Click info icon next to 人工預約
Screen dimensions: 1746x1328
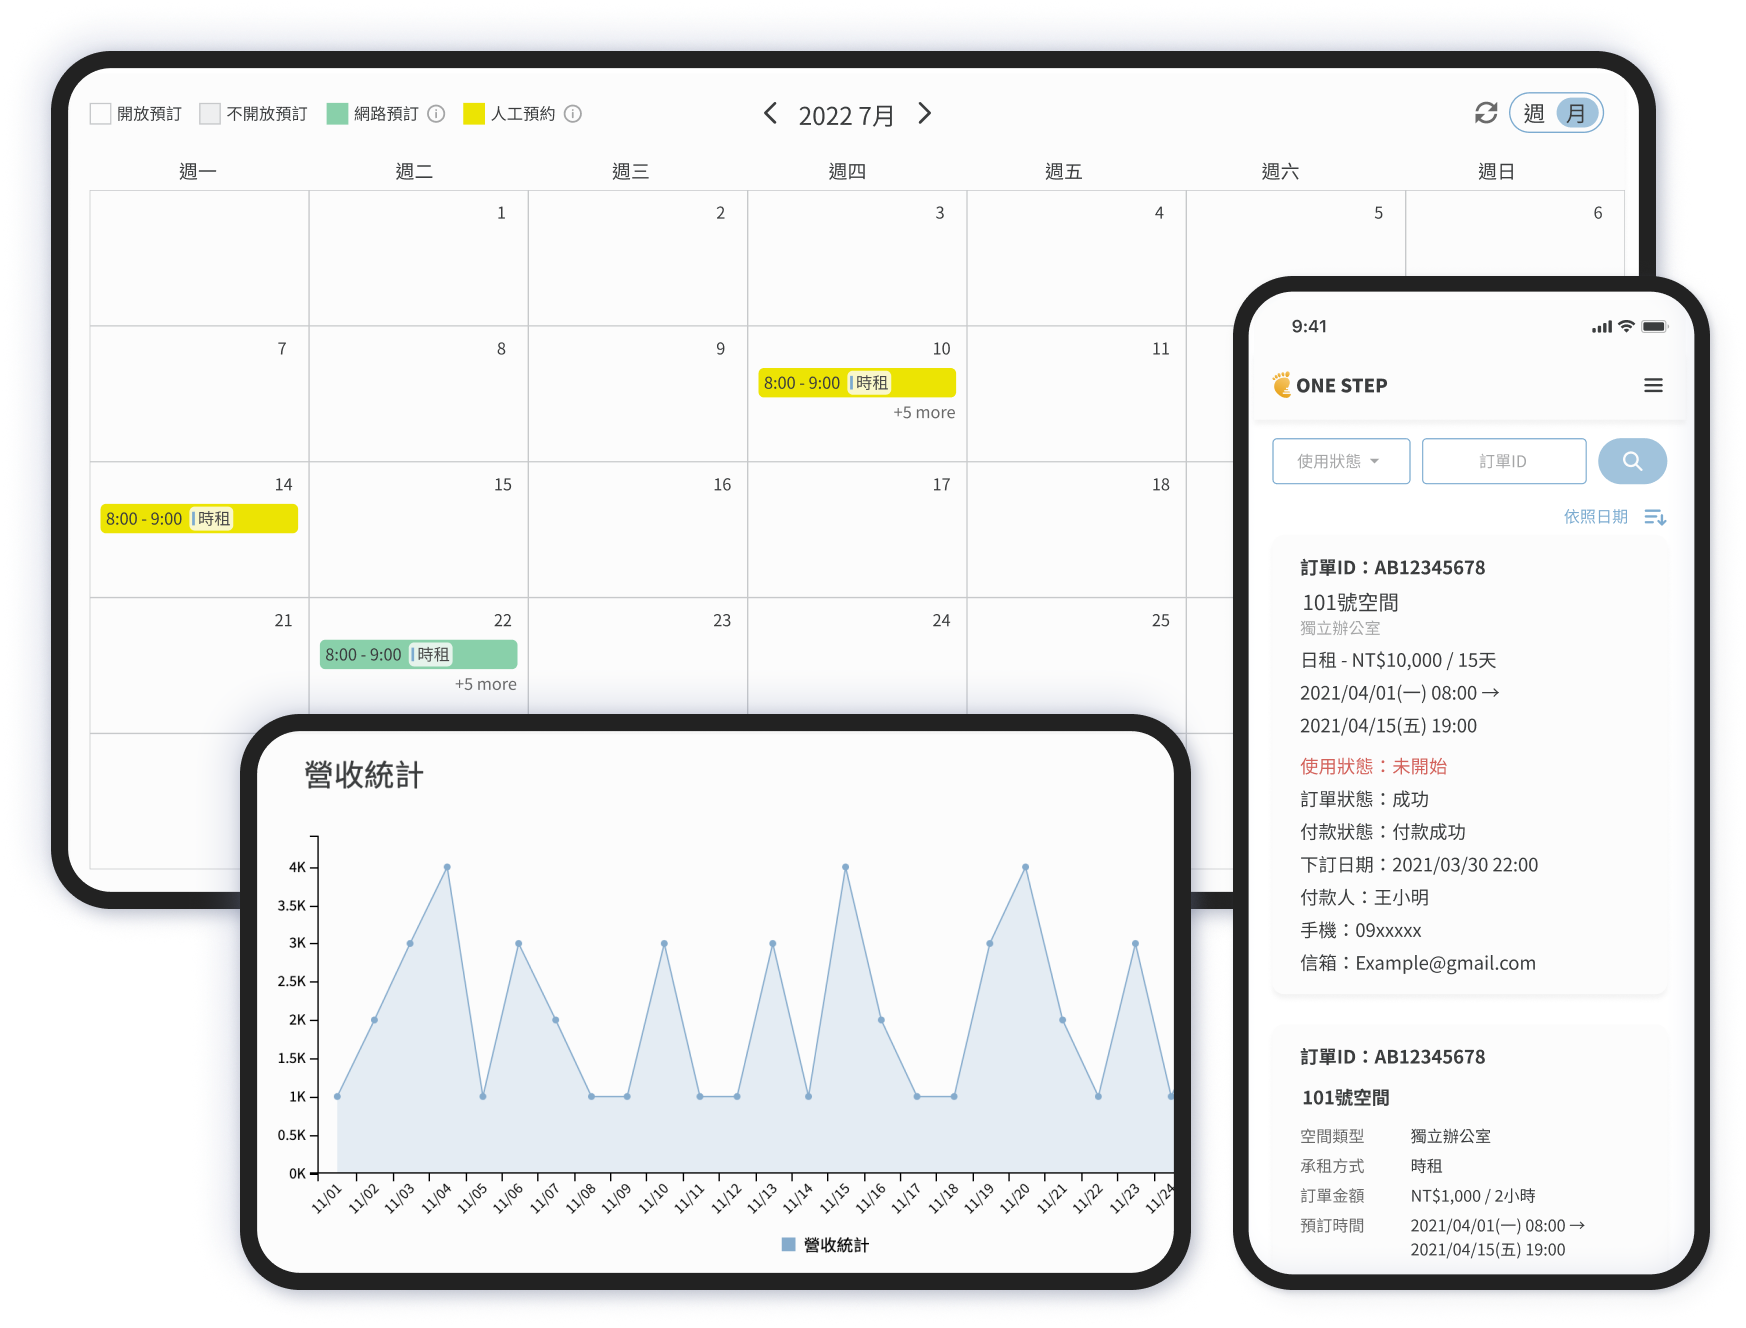[x=573, y=114]
